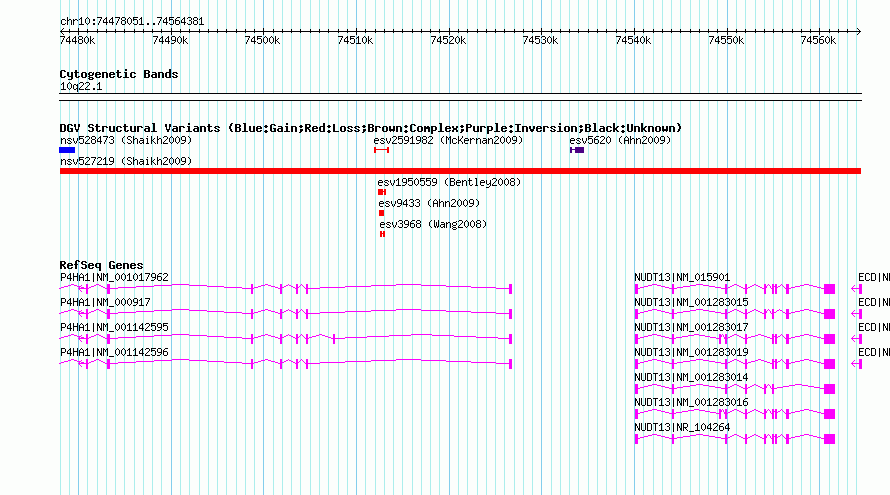Click the nsv528473 blue gain variant bar
The height and width of the screenshot is (495, 890).
coord(67,150)
